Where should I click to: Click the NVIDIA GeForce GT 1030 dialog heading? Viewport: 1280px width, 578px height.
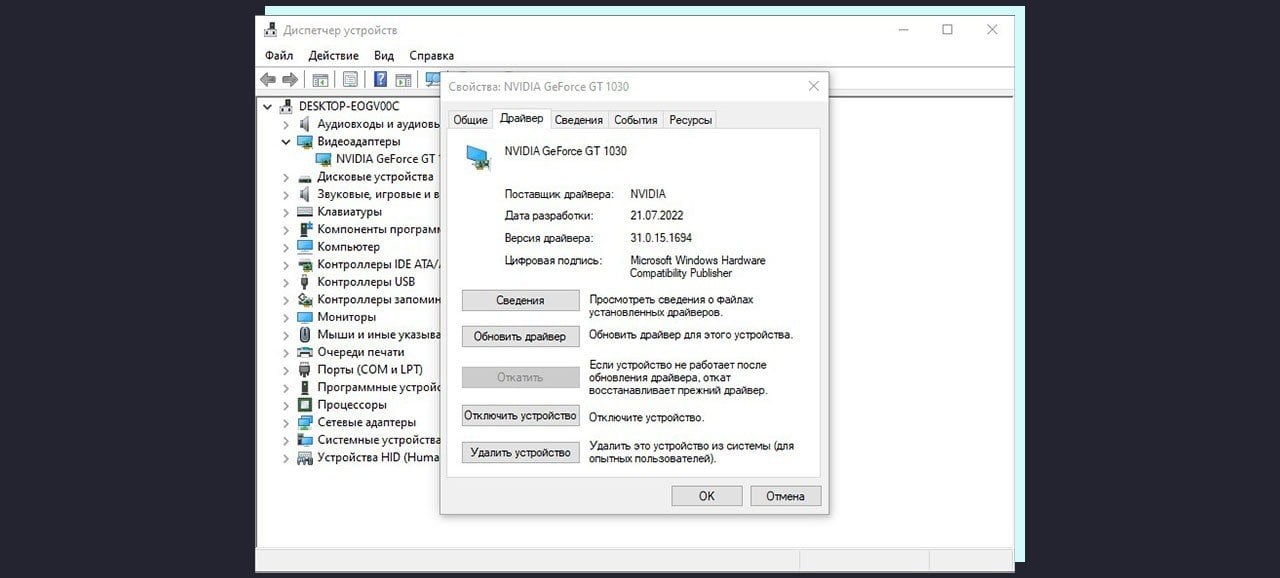565,151
